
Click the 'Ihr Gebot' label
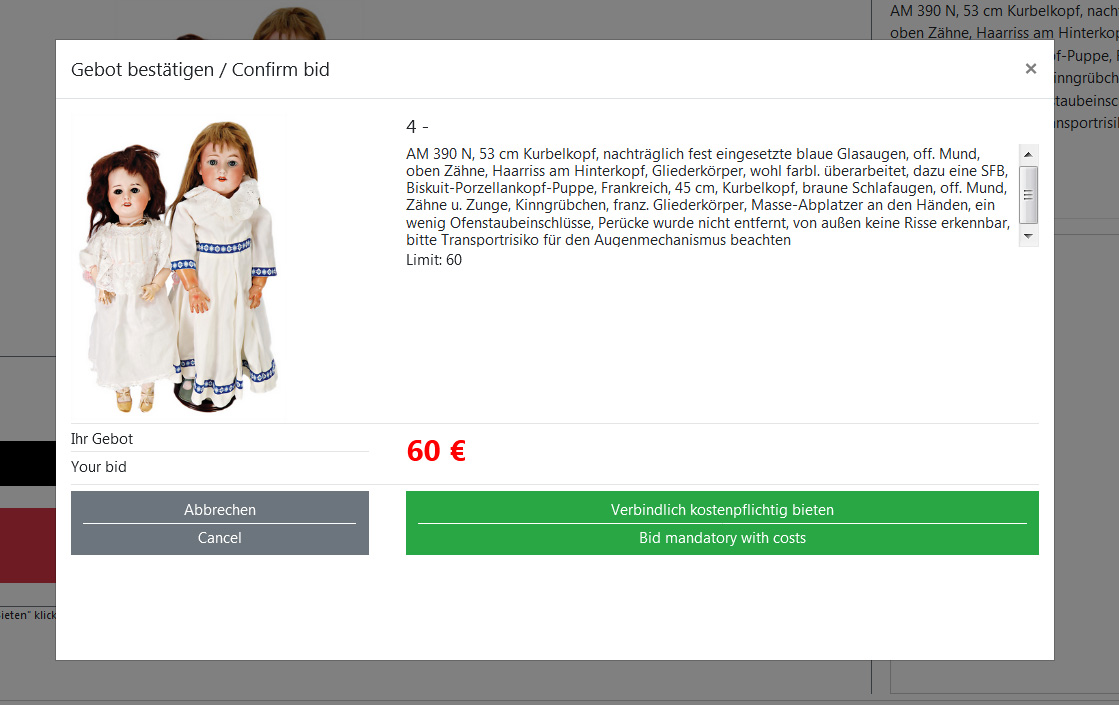pyautogui.click(x=102, y=439)
